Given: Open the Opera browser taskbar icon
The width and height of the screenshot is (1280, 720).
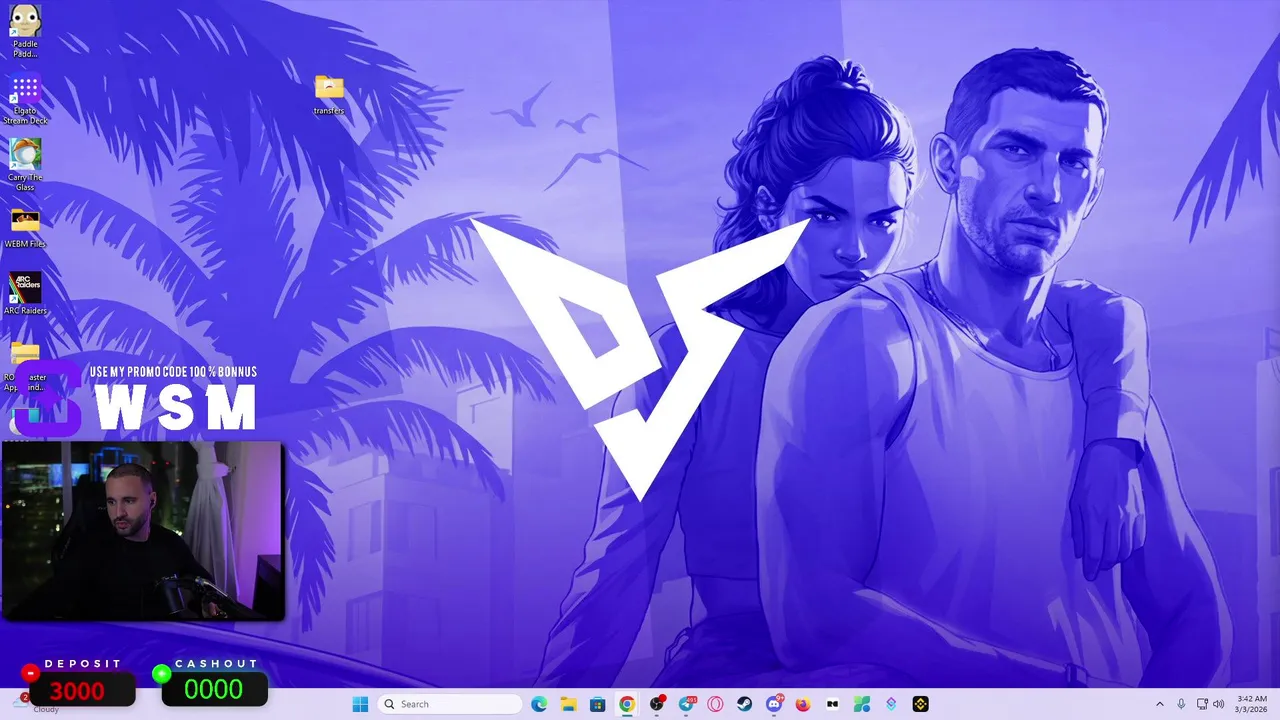Looking at the screenshot, I should pyautogui.click(x=715, y=704).
